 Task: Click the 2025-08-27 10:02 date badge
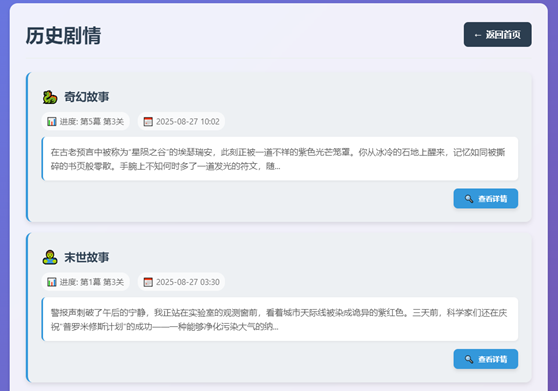click(181, 122)
